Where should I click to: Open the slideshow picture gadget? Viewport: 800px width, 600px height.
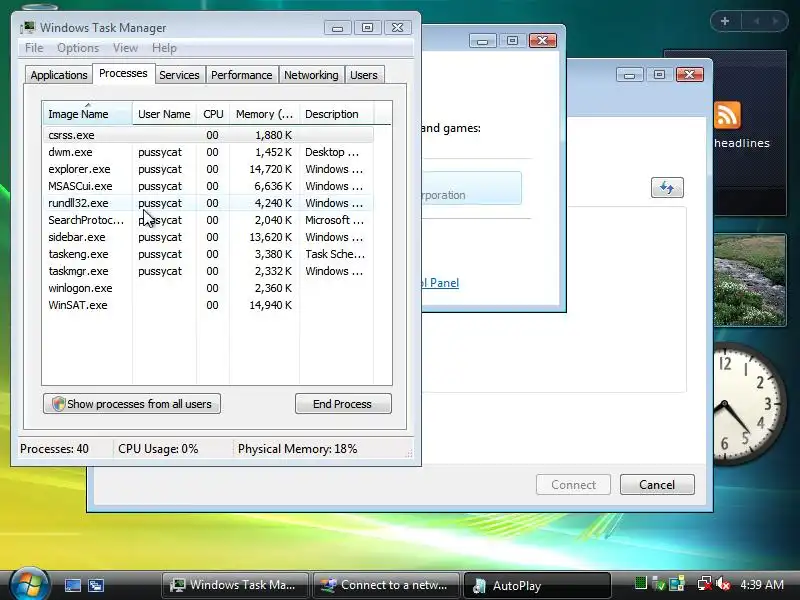(x=750, y=280)
